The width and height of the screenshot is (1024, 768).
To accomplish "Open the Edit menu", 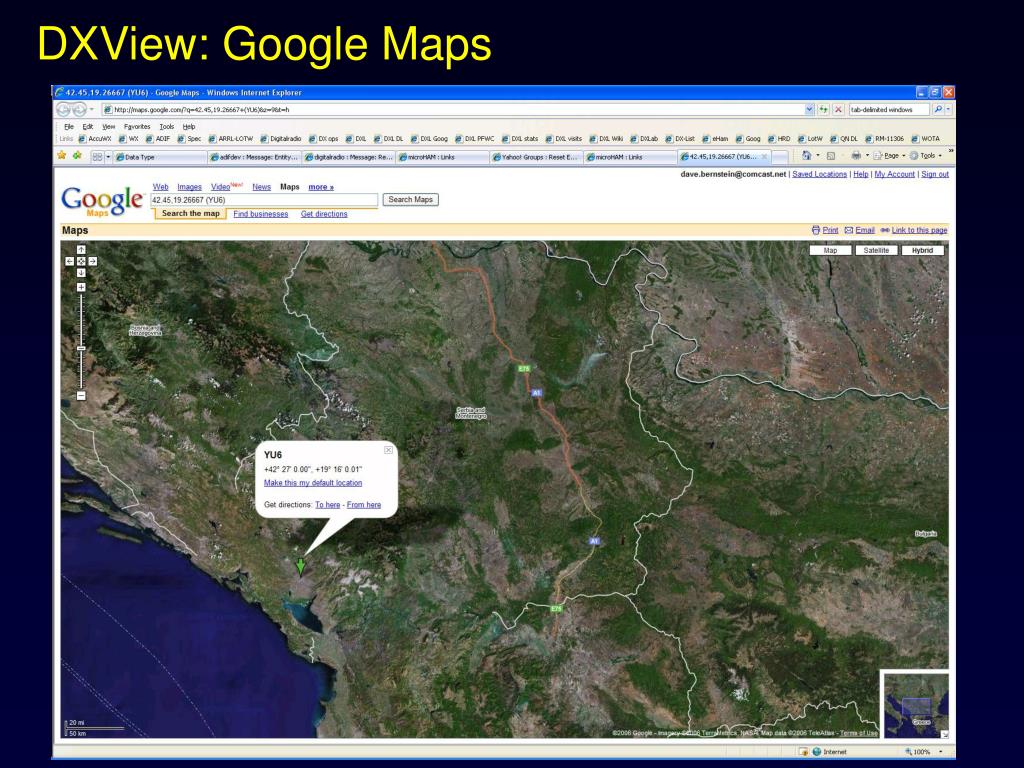I will [88, 127].
